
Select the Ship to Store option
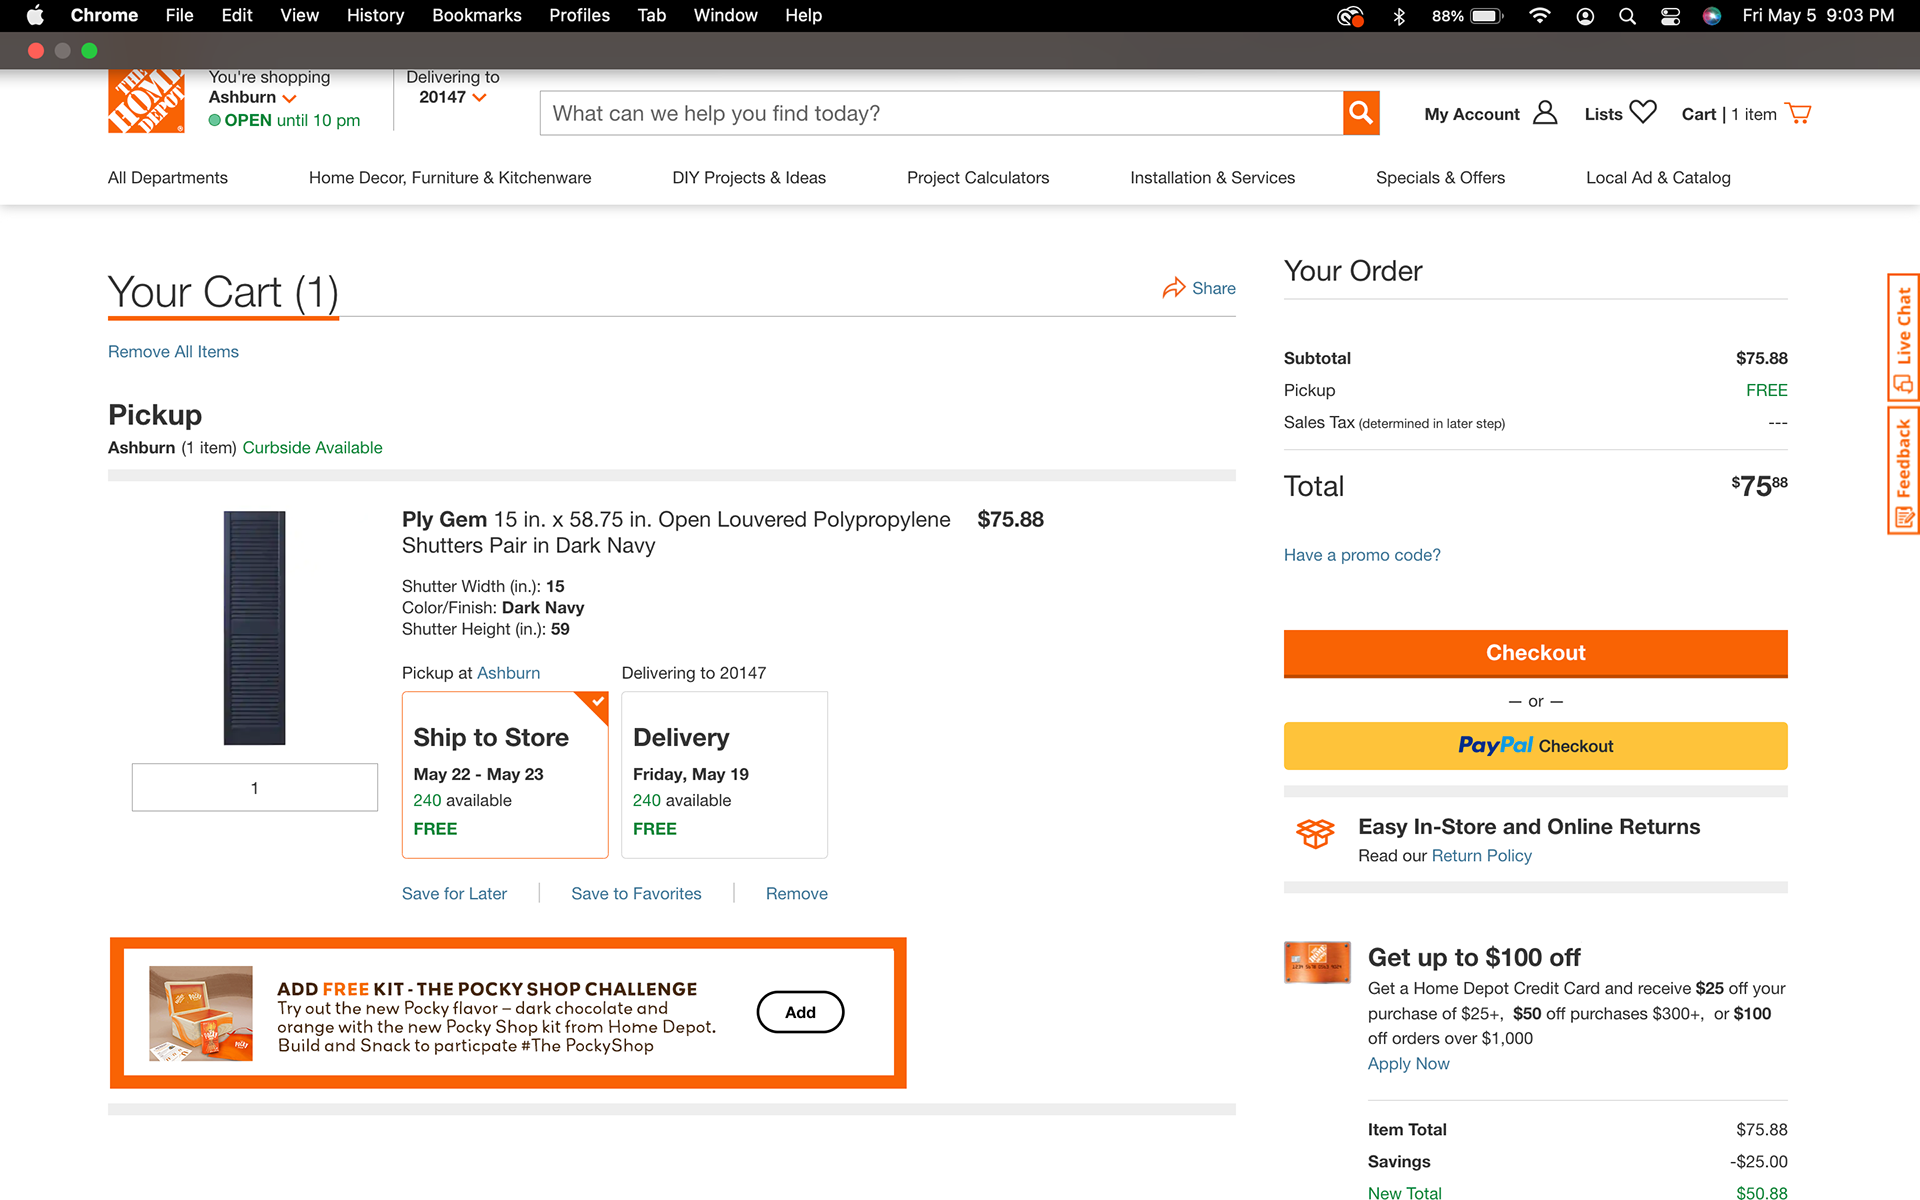504,775
